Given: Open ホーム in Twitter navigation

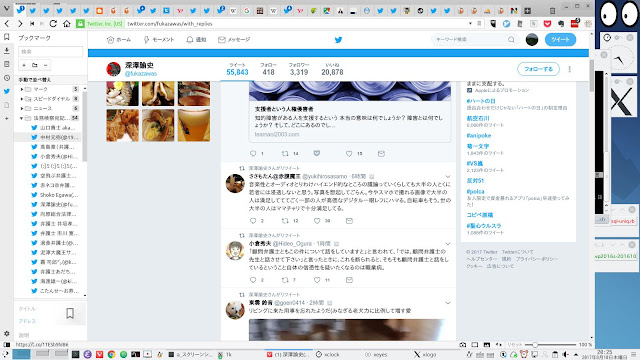Looking at the screenshot, I should click(119, 40).
